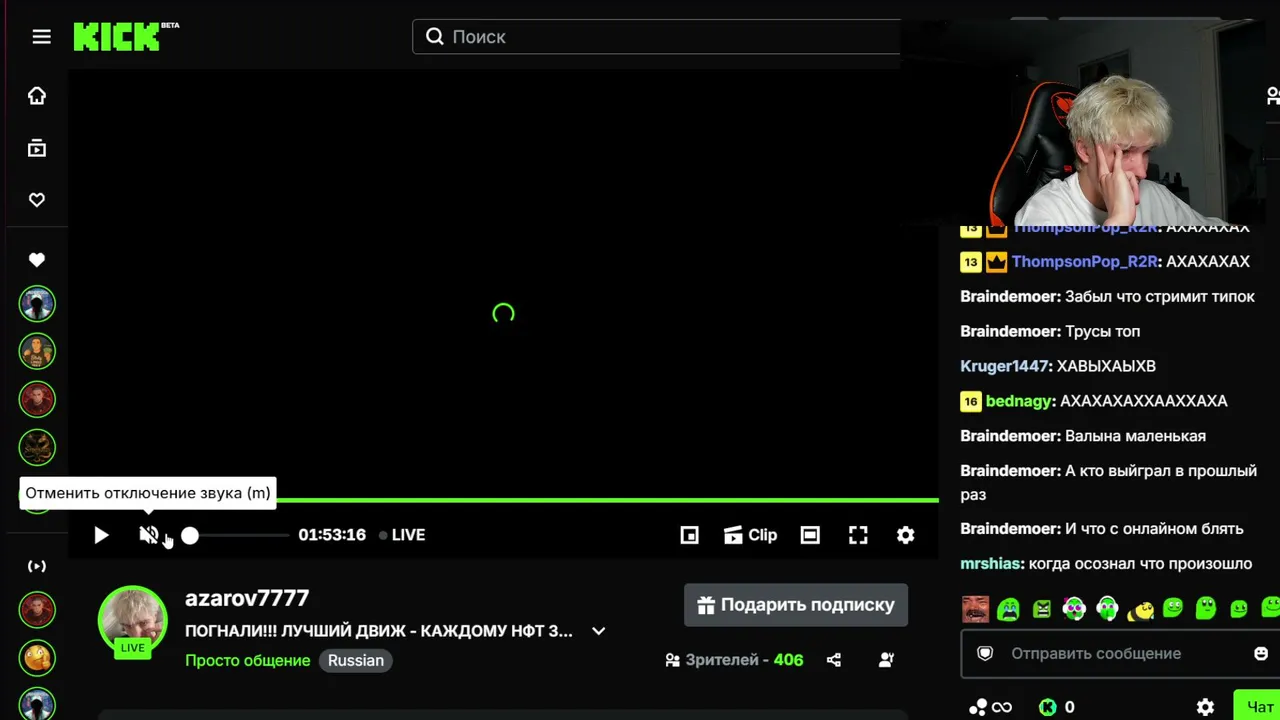The image size is (1280, 720).
Task: Click the 01:53:16 stream timestamp
Action: click(332, 535)
